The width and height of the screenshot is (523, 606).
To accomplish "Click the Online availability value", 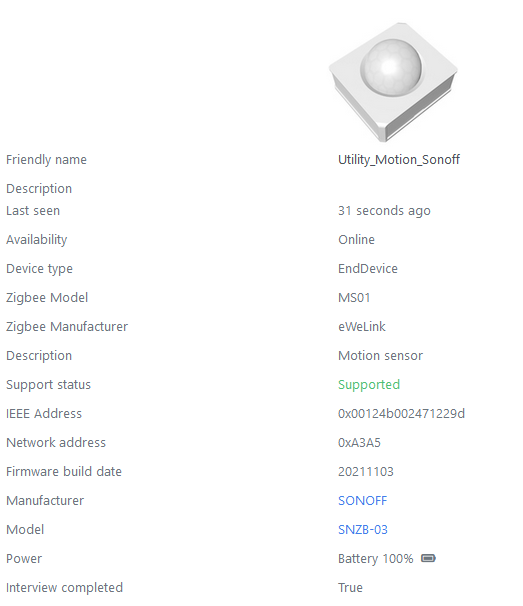I will 356,240.
